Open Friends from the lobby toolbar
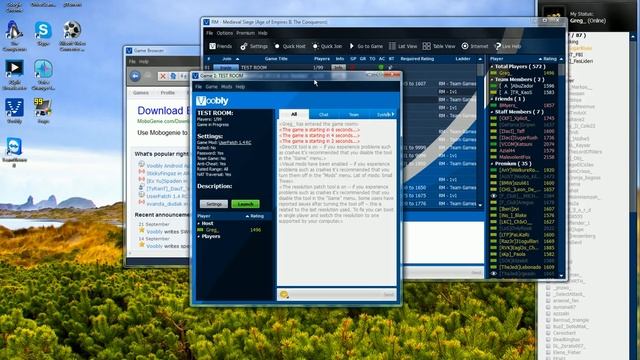640x360 pixels. click(220, 46)
